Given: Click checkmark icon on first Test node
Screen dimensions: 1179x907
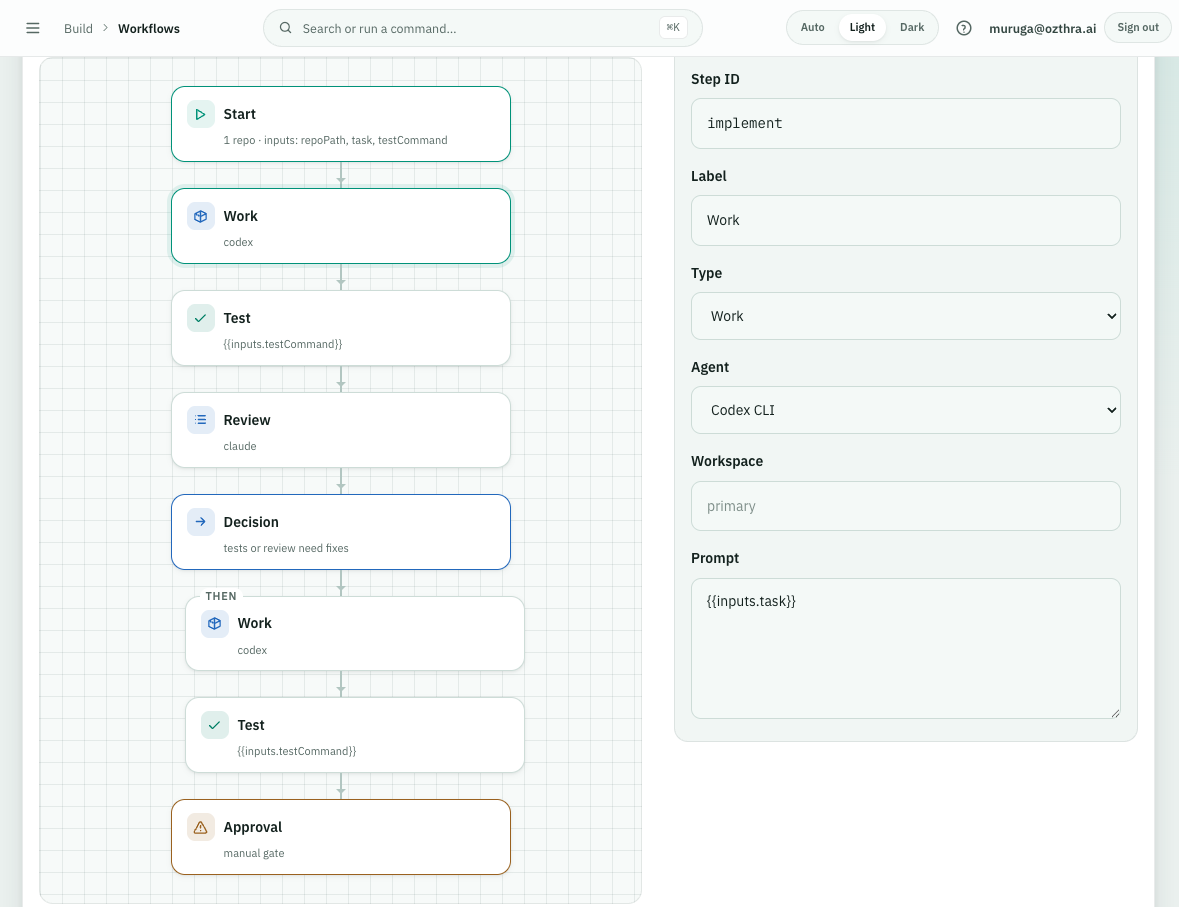Looking at the screenshot, I should tap(201, 318).
